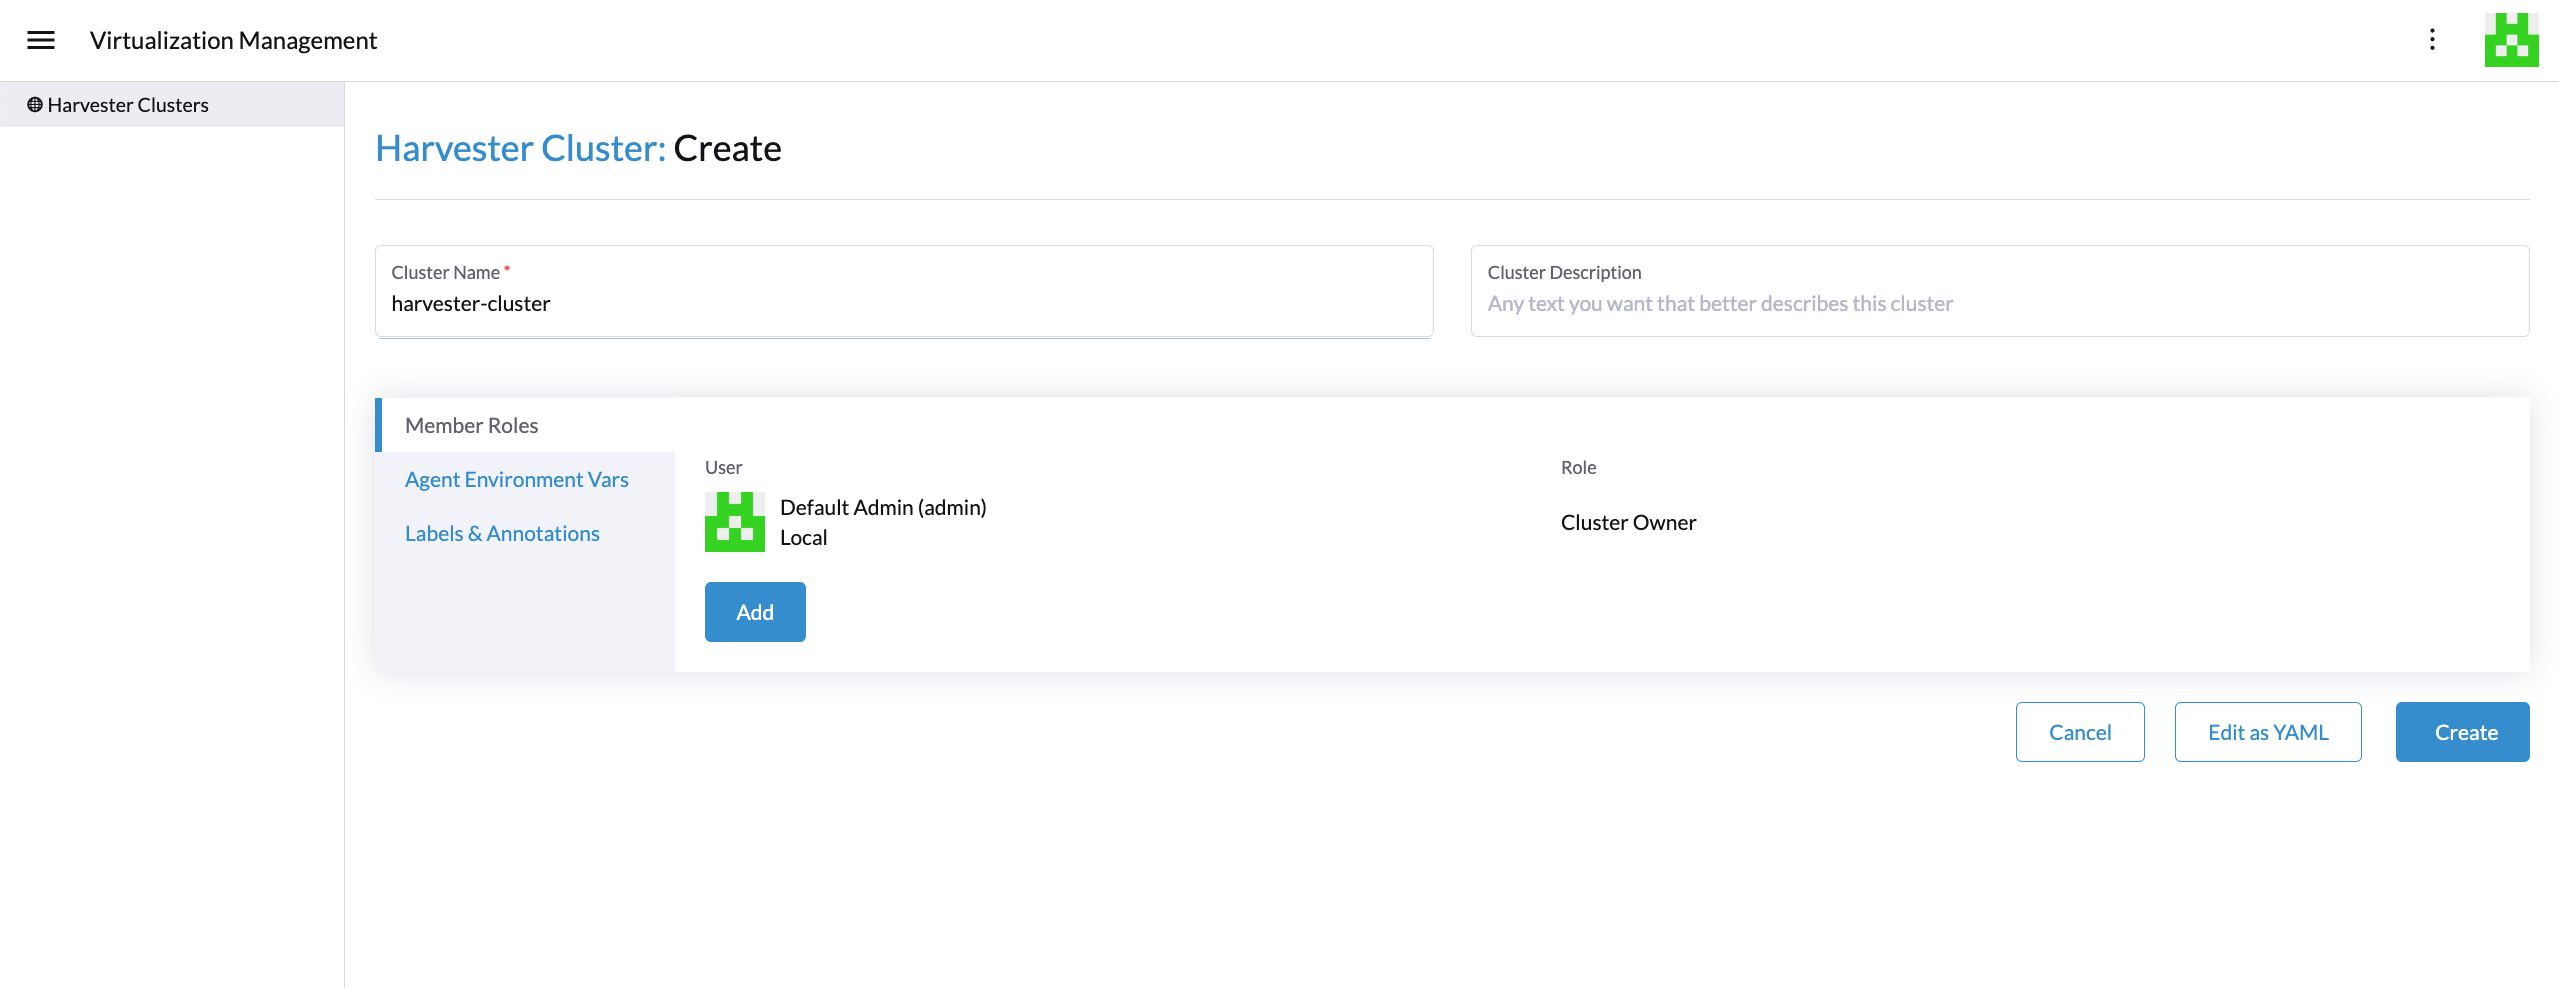This screenshot has height=988, width=2559.
Task: Switch to the Member Roles tab
Action: click(x=471, y=426)
